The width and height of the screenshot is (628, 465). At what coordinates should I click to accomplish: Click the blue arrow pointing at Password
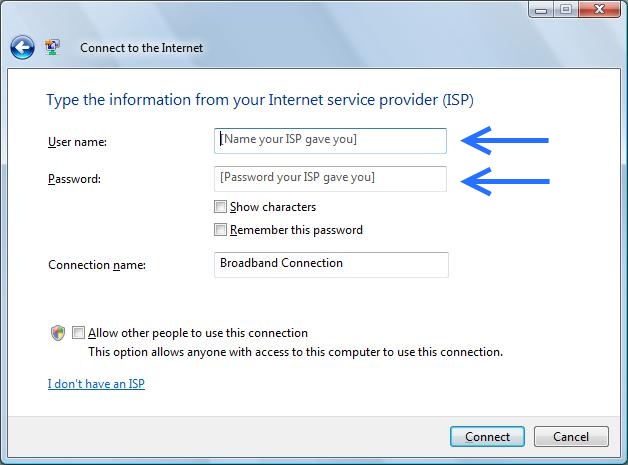pyautogui.click(x=506, y=180)
